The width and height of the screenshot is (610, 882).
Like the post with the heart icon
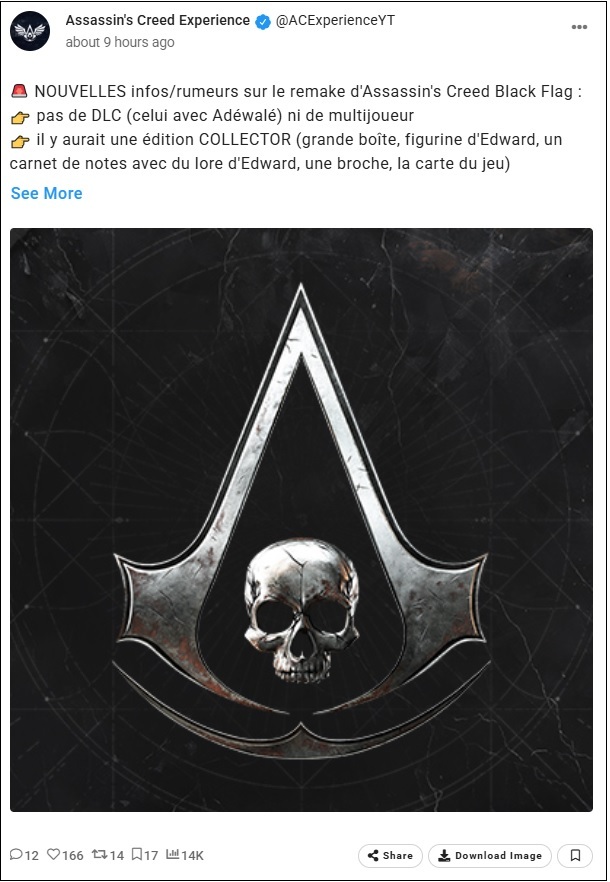pyautogui.click(x=53, y=854)
